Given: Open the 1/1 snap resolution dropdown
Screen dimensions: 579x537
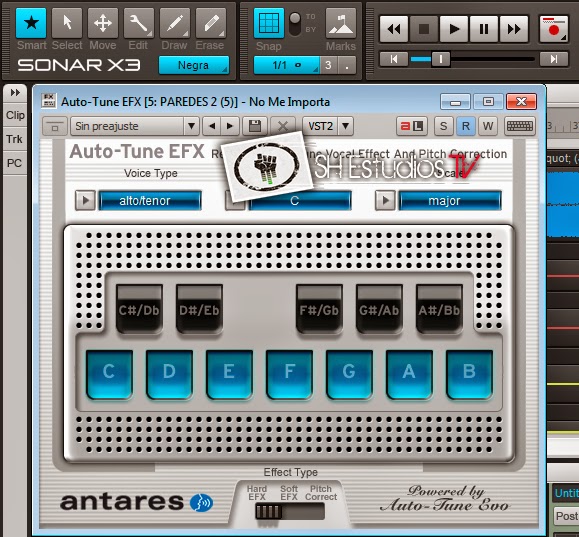Looking at the screenshot, I should coord(287,65).
